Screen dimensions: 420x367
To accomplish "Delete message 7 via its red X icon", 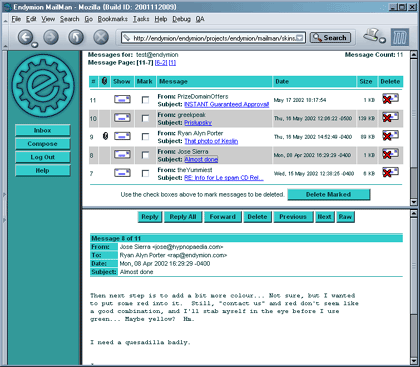I will pos(390,172).
